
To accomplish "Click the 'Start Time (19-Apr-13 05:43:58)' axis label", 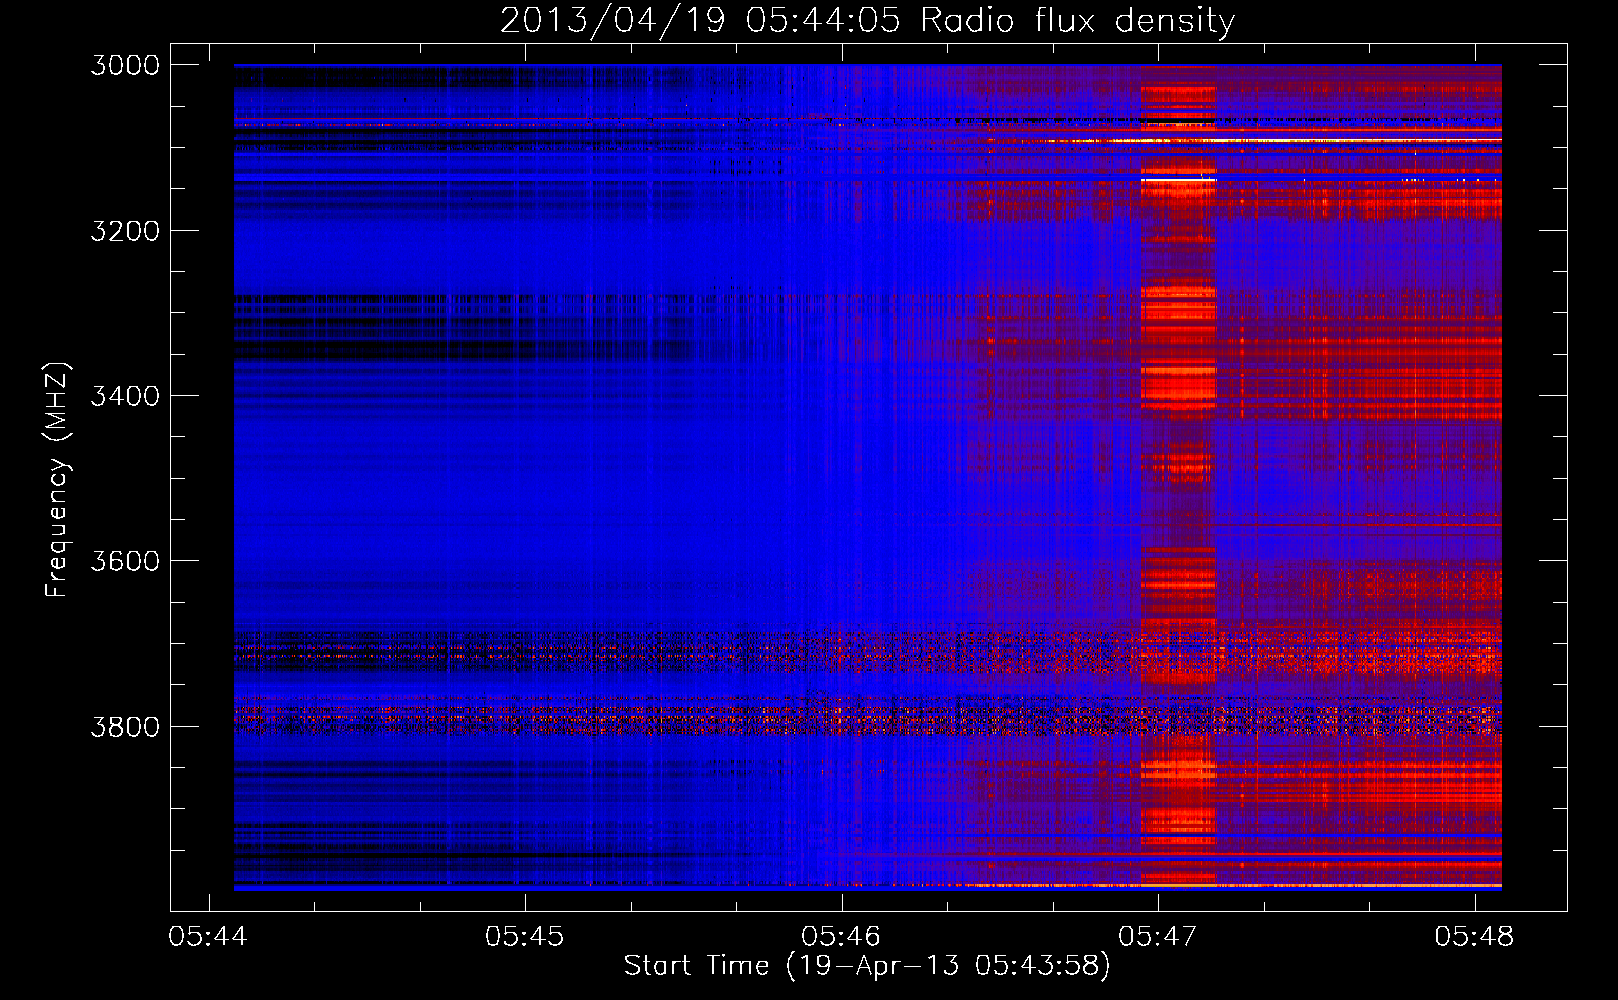I will 867,966.
